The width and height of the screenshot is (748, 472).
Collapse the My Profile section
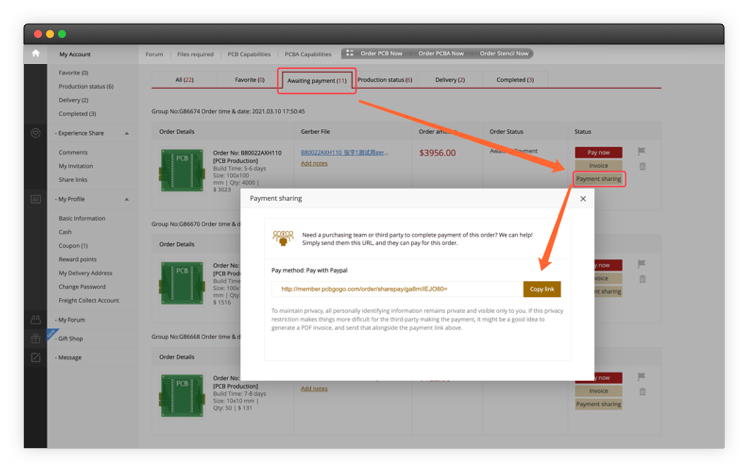click(127, 199)
